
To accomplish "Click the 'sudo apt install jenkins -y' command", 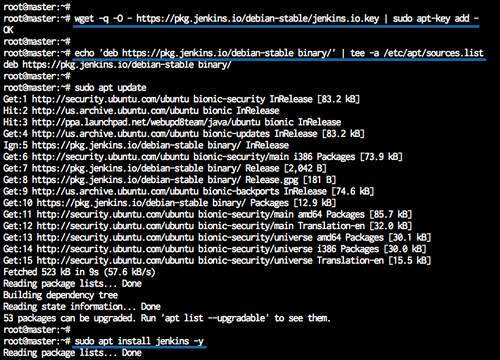I will point(139,341).
